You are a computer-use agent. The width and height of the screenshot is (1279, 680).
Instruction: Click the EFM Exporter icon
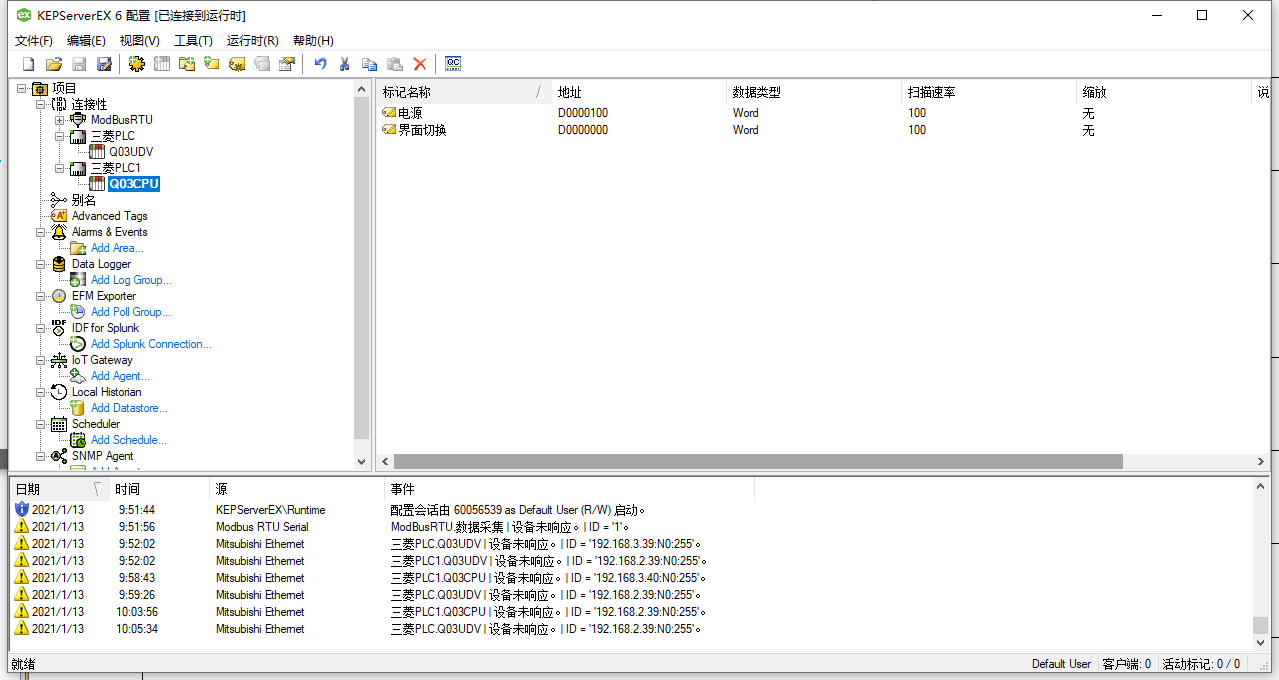(x=59, y=296)
